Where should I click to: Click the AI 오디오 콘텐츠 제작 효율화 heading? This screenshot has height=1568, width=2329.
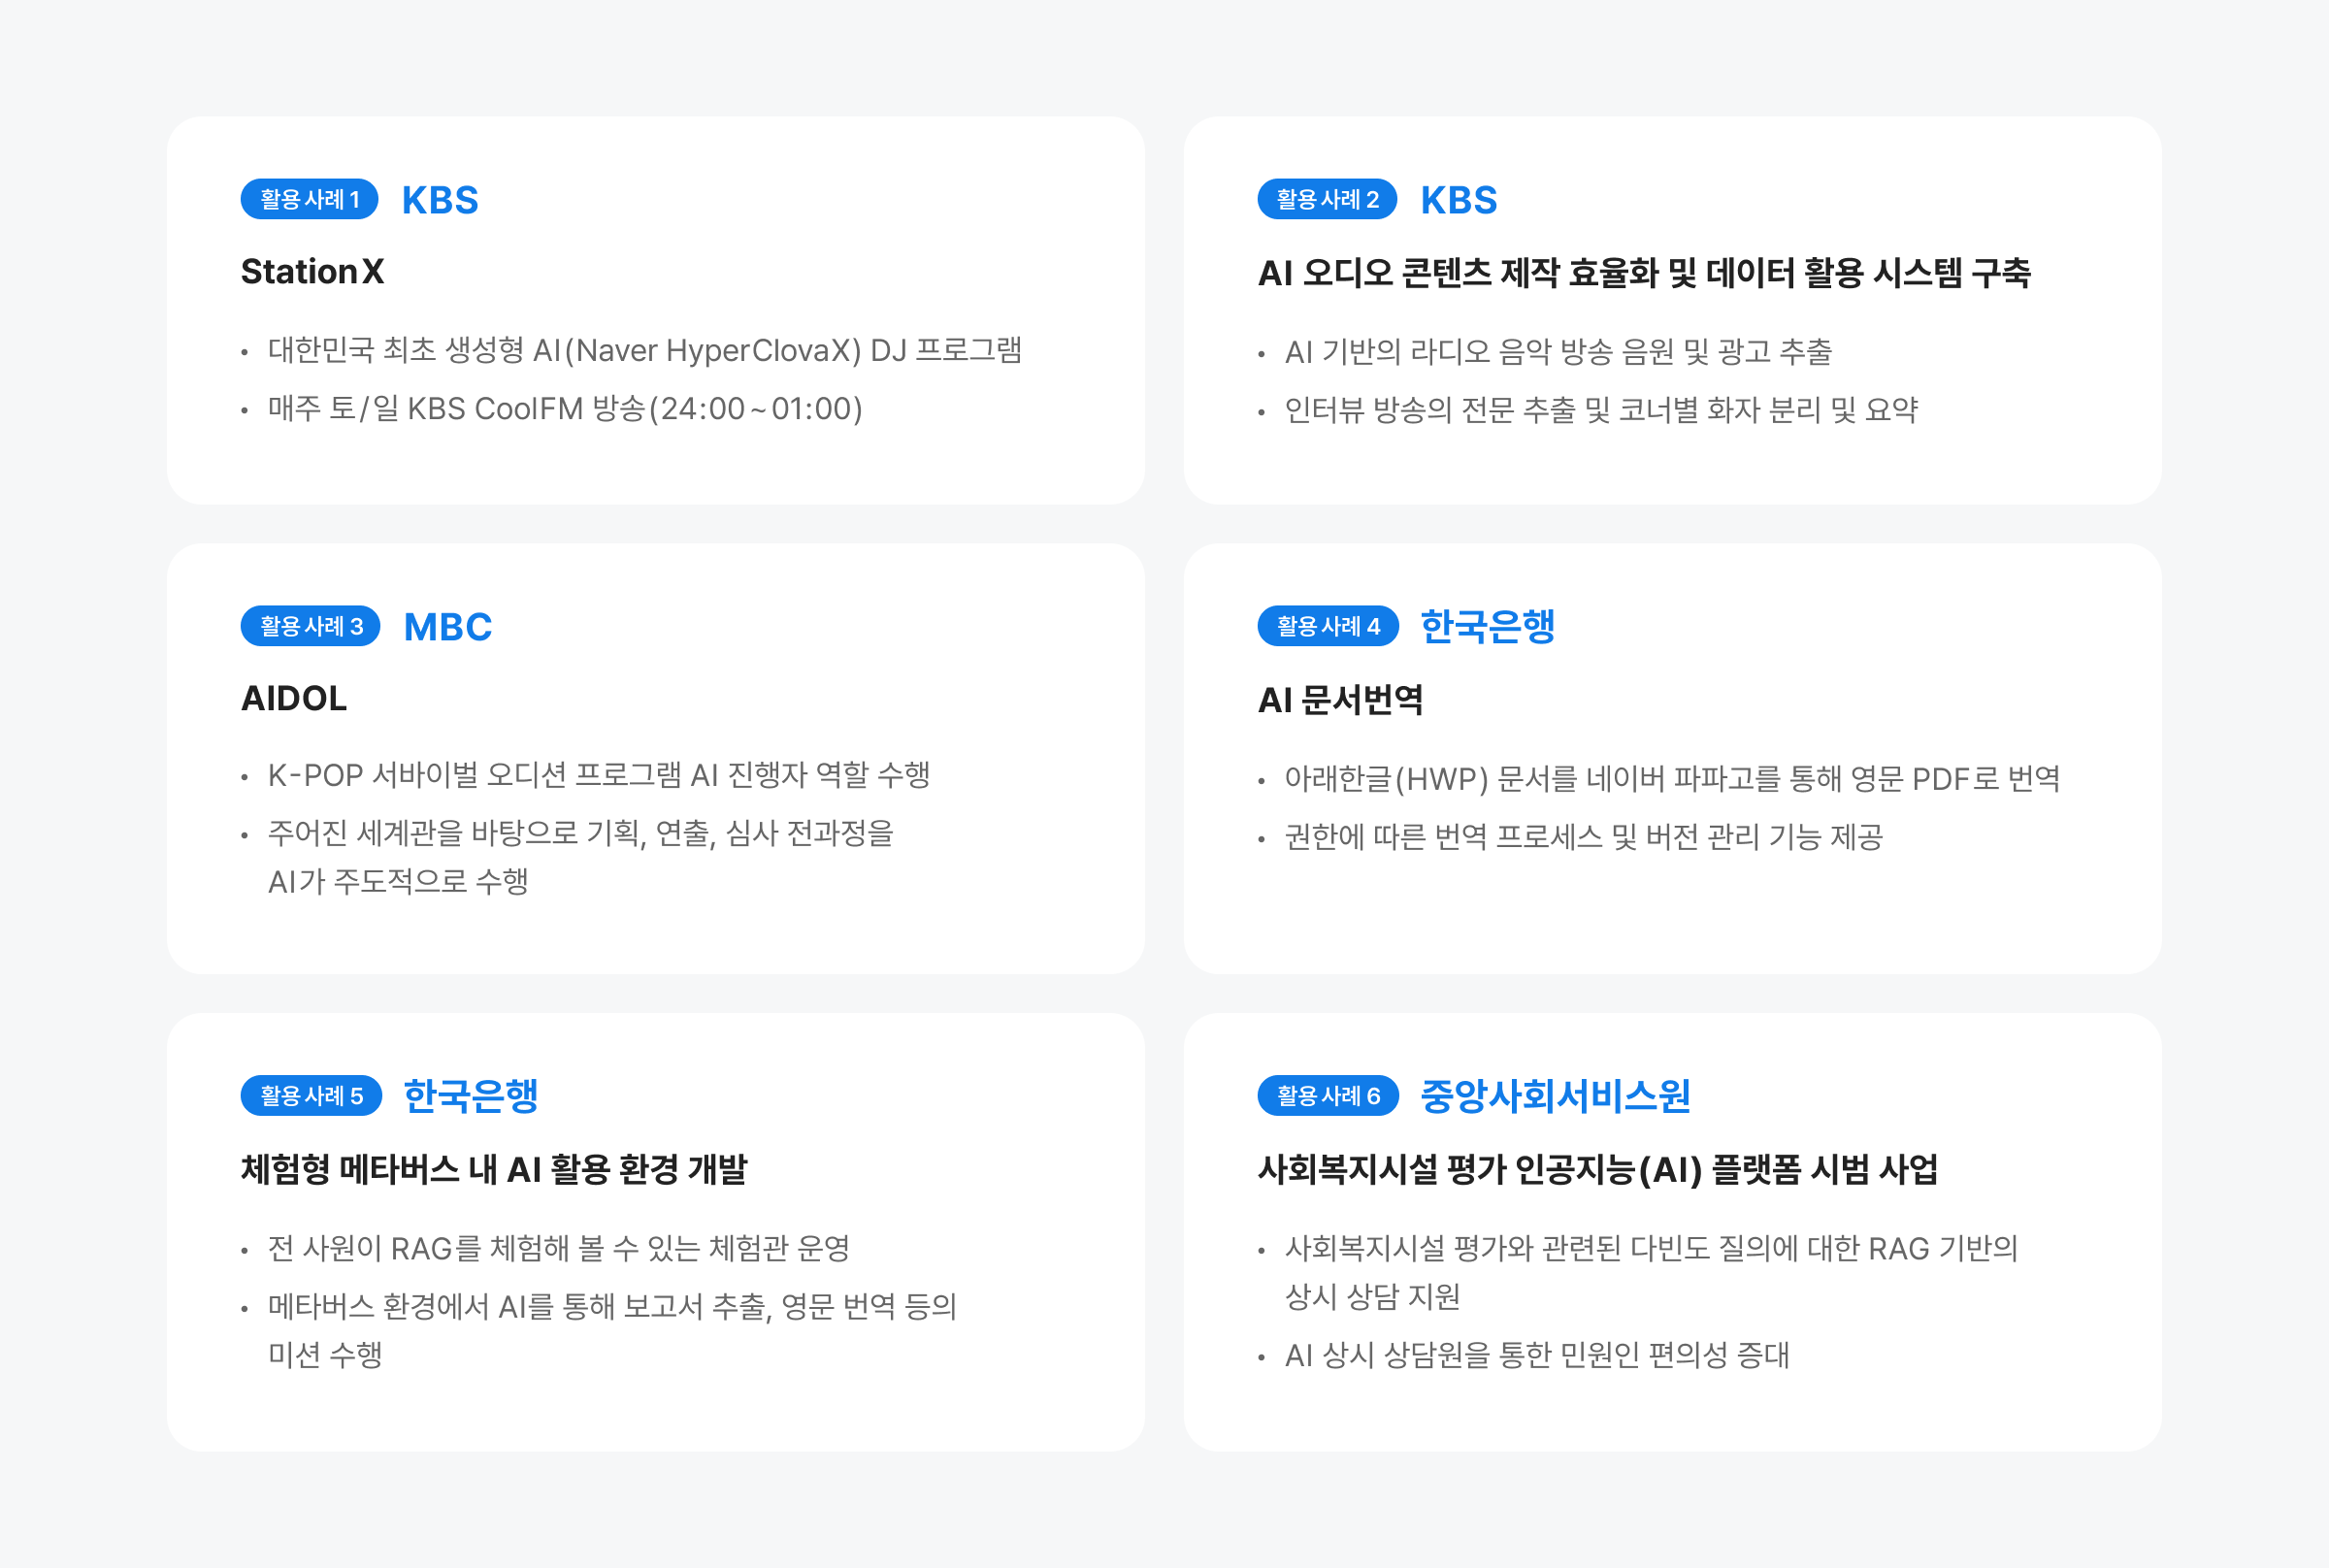coord(1644,273)
